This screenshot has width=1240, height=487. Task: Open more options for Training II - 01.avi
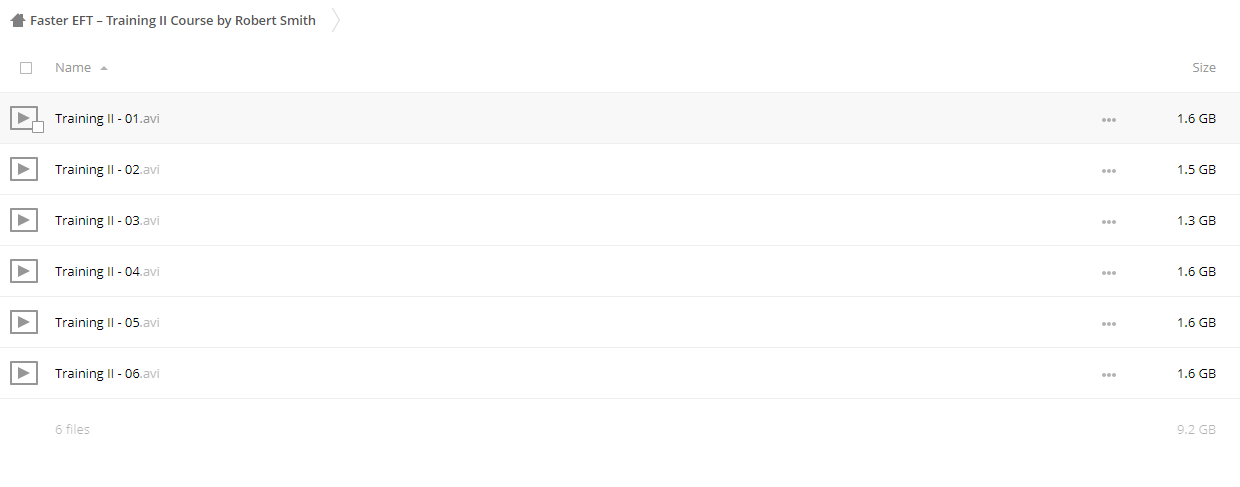point(1108,119)
